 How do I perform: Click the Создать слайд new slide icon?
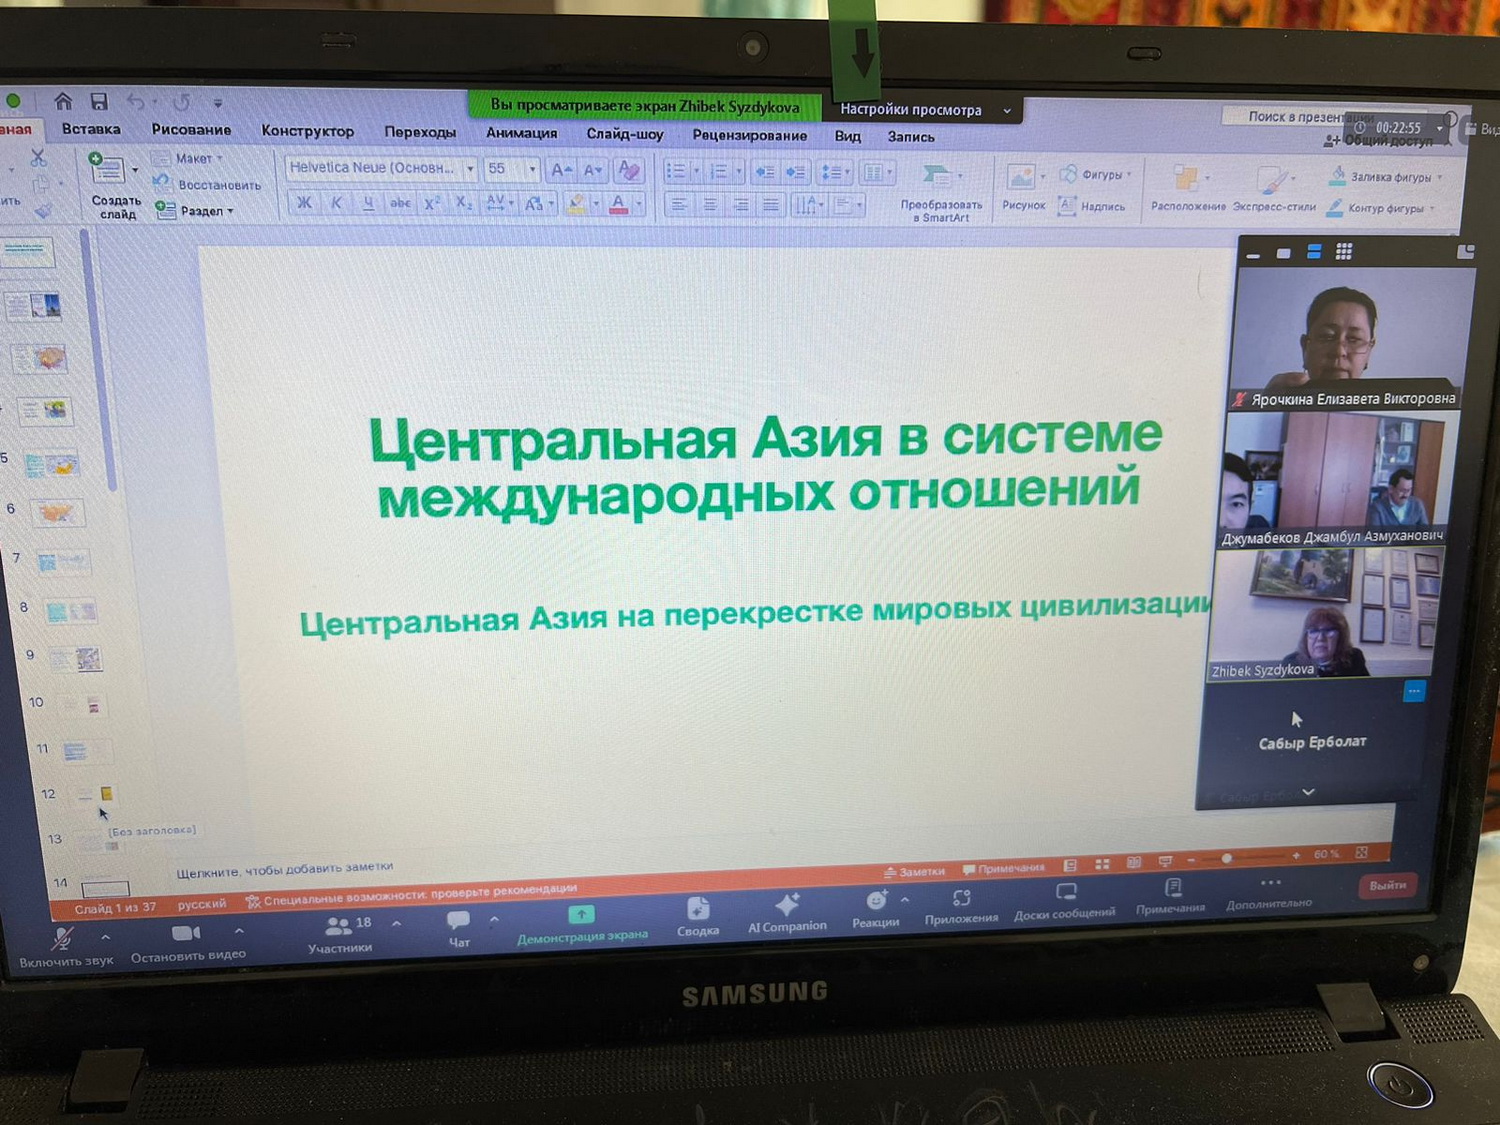click(x=107, y=169)
